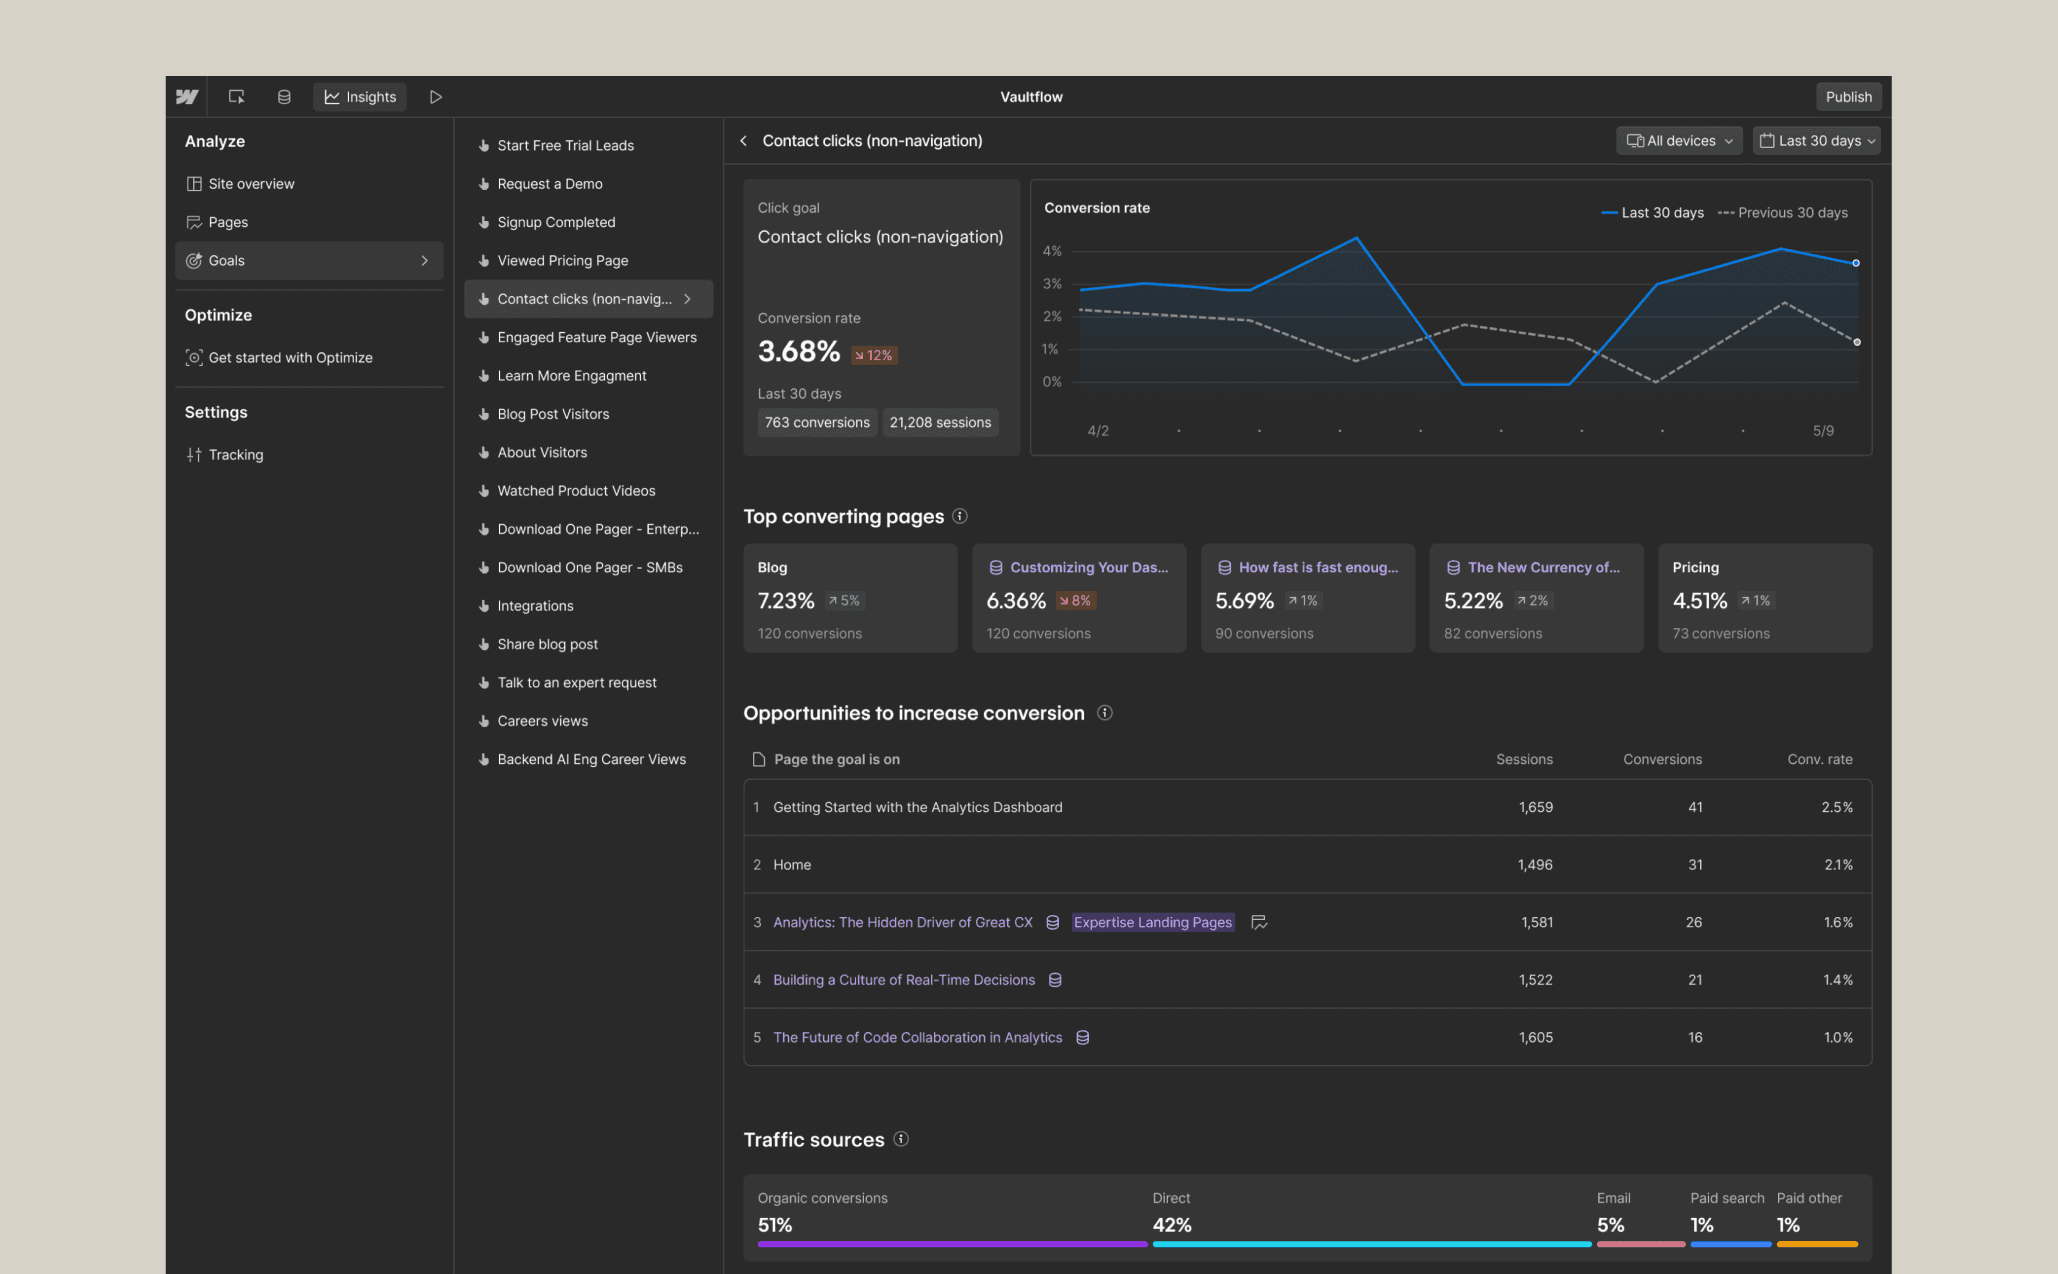Select the Start Free Trial Leads goal
2058x1274 pixels.
click(x=588, y=146)
